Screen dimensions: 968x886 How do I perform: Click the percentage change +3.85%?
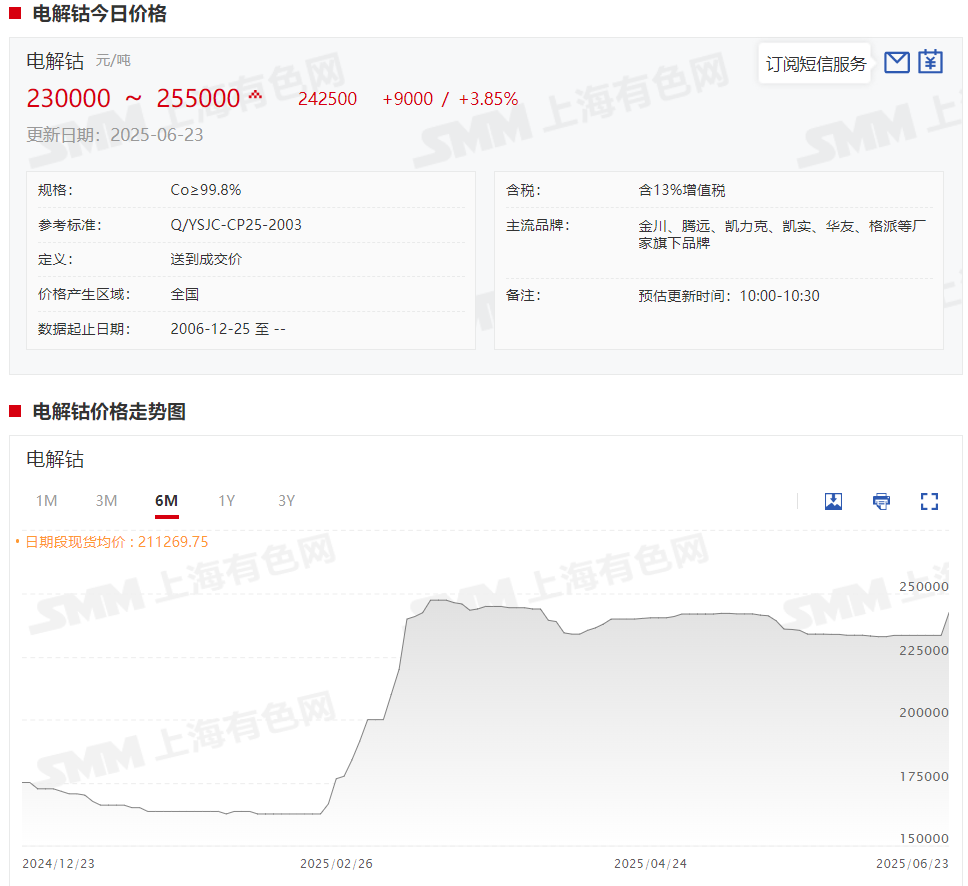click(488, 99)
